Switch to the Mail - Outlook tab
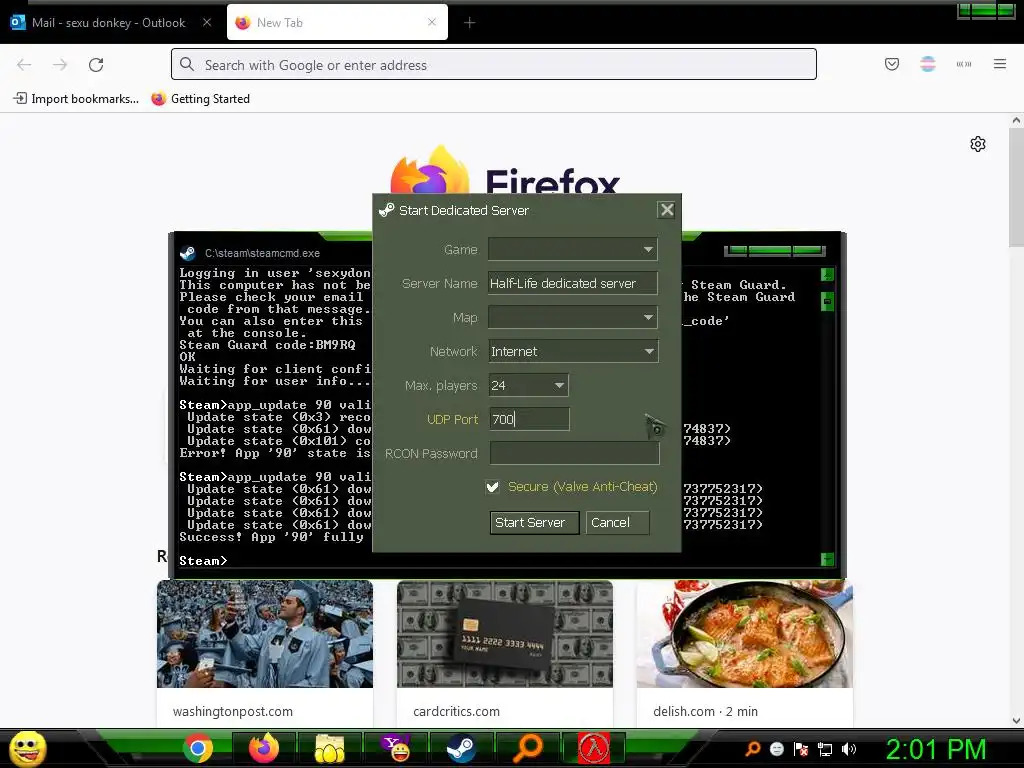1024x768 pixels. click(109, 23)
